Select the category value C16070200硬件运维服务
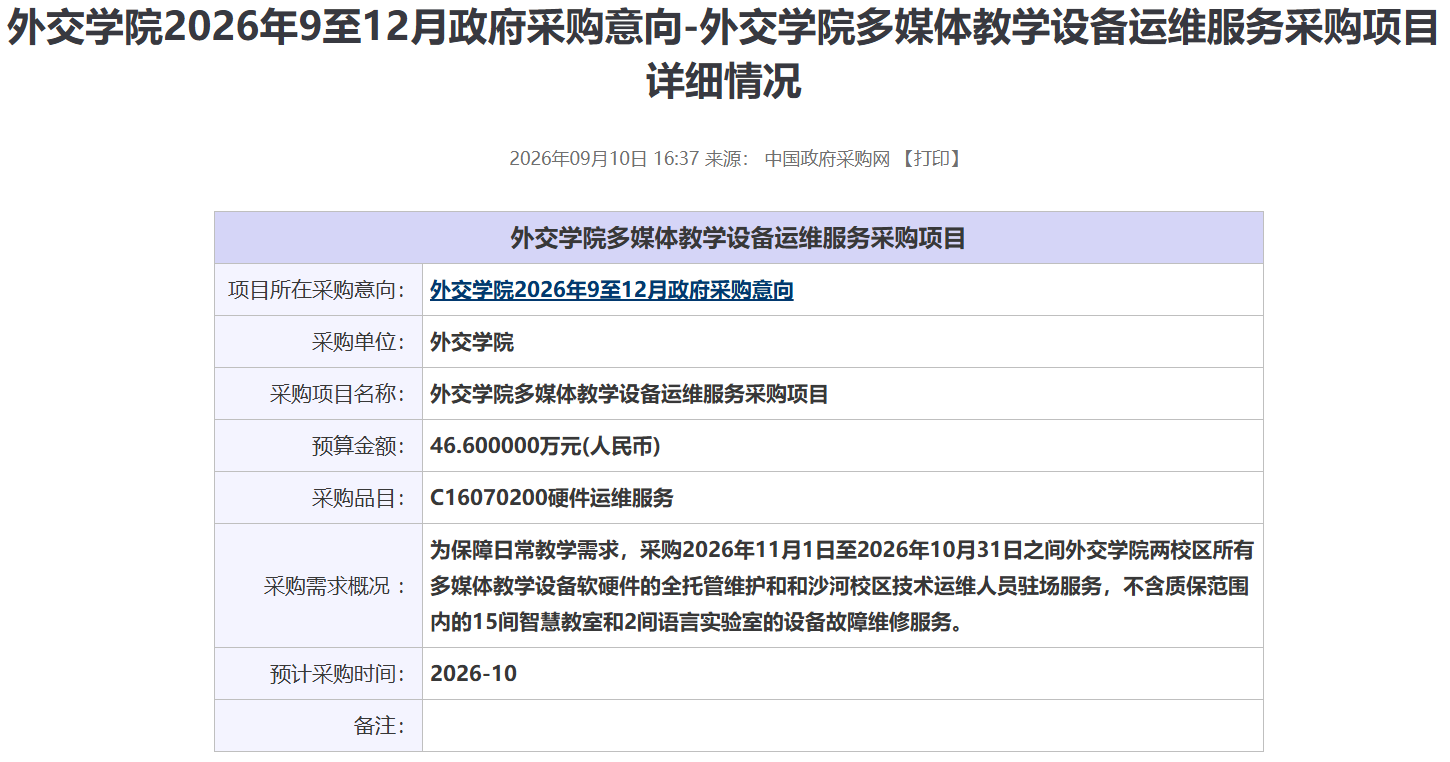The width and height of the screenshot is (1450, 762). click(x=552, y=498)
